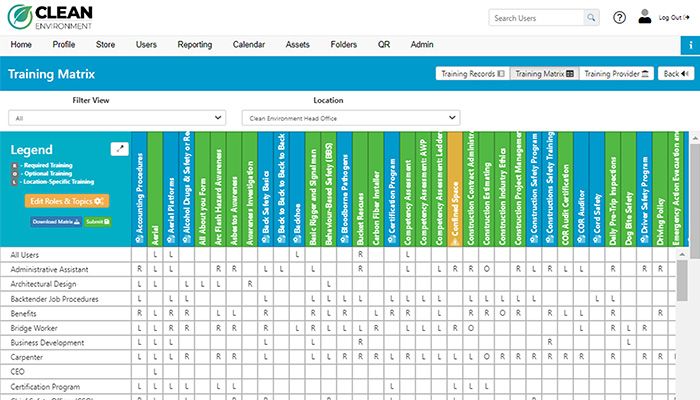Screen dimensions: 700x400
Task: Switch to Training Provider tab
Action: (617, 74)
